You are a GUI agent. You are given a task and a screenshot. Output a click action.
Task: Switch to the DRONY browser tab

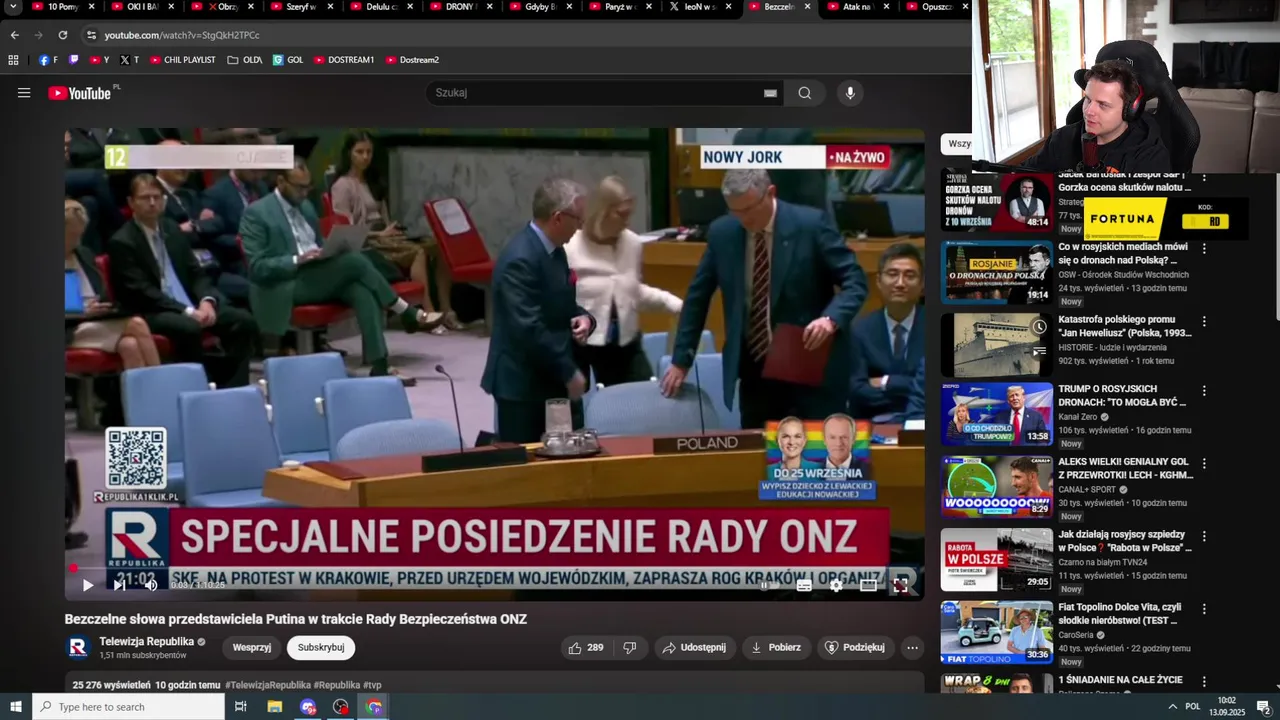[458, 7]
